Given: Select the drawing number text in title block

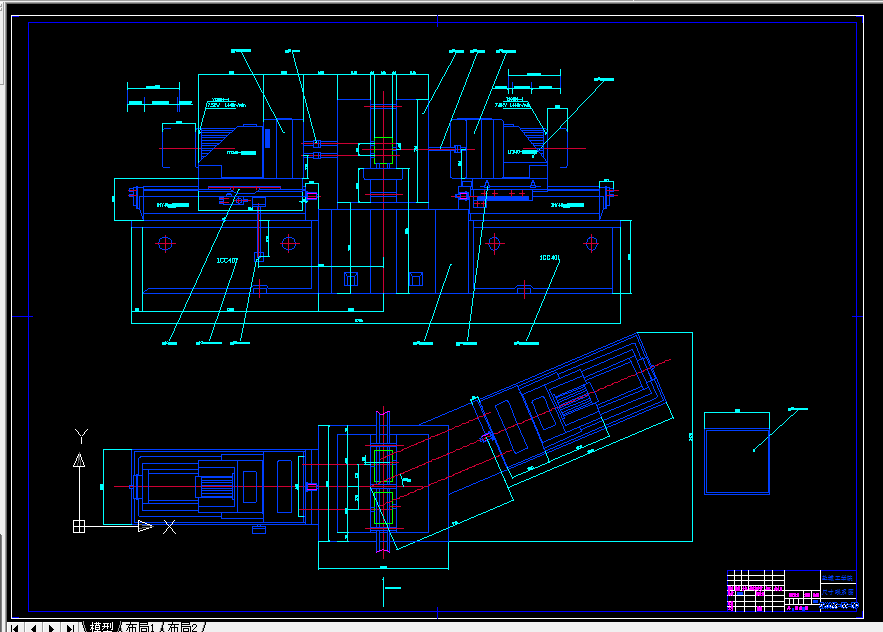Looking at the screenshot, I should coord(839,606).
